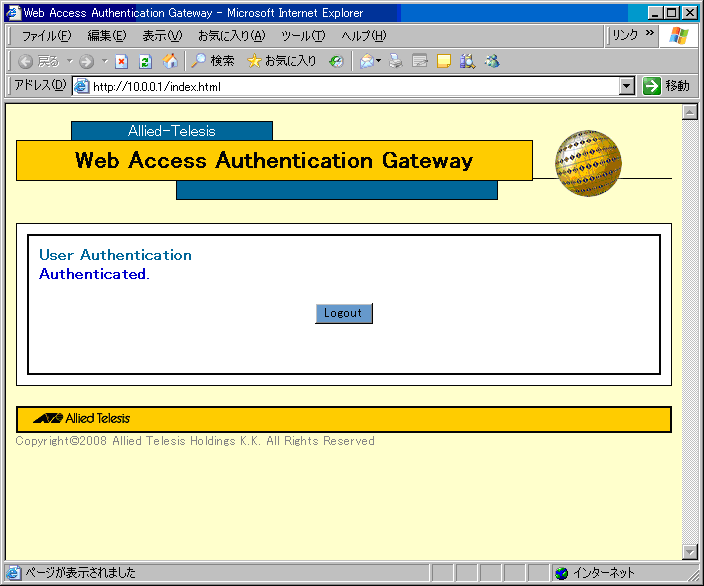Click the Stop loading icon
The height and width of the screenshot is (586, 704).
(122, 61)
